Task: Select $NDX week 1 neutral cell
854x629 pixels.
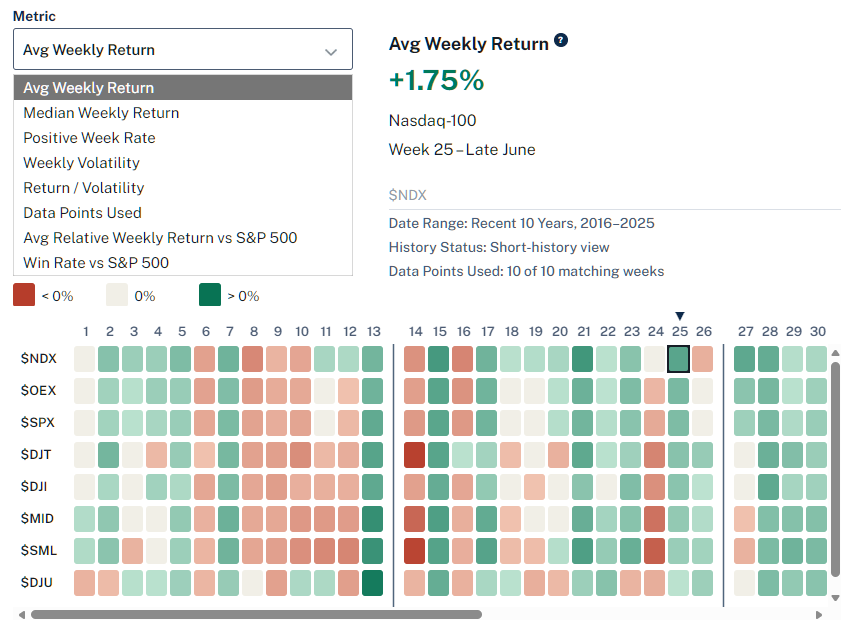Action: pyautogui.click(x=84, y=359)
